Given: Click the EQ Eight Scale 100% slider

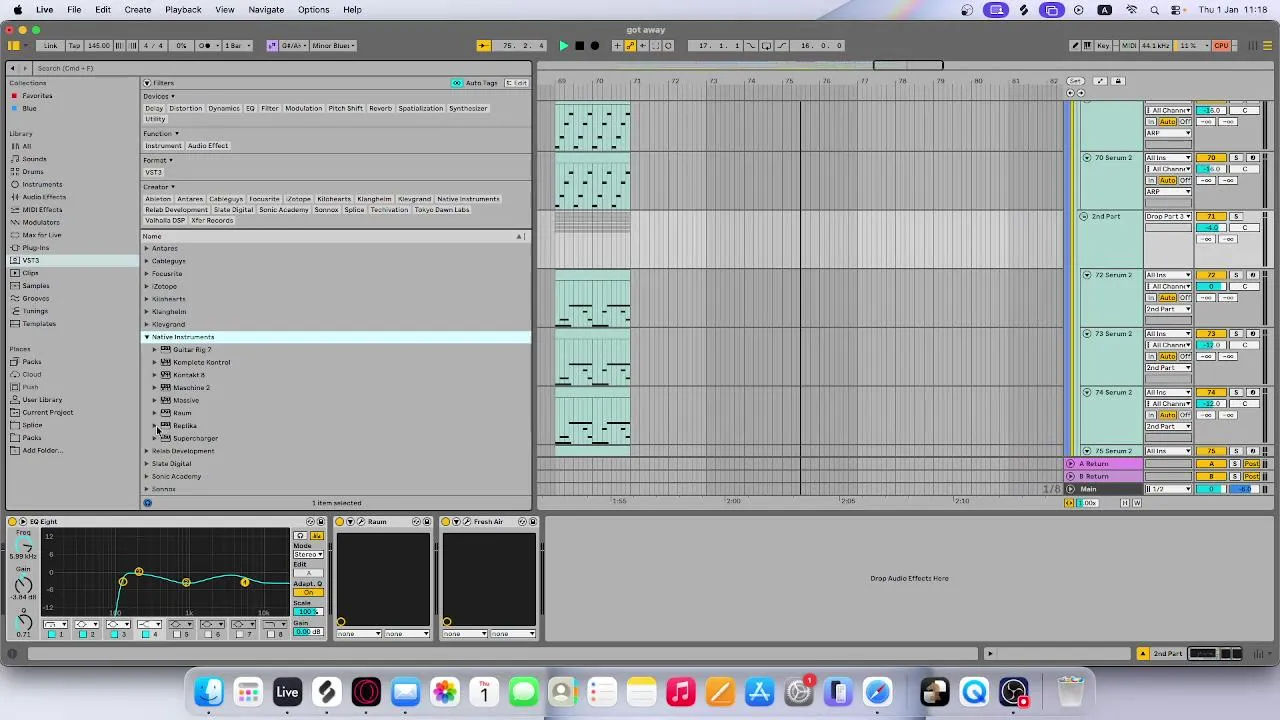Looking at the screenshot, I should coord(308,611).
